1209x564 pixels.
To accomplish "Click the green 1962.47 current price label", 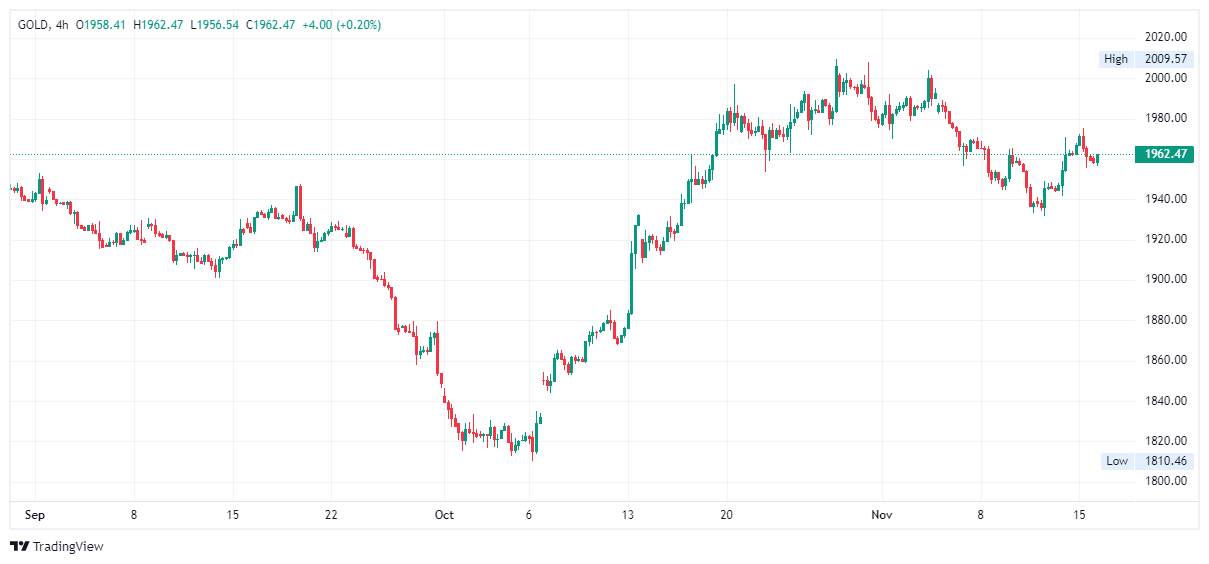I will coord(1165,154).
